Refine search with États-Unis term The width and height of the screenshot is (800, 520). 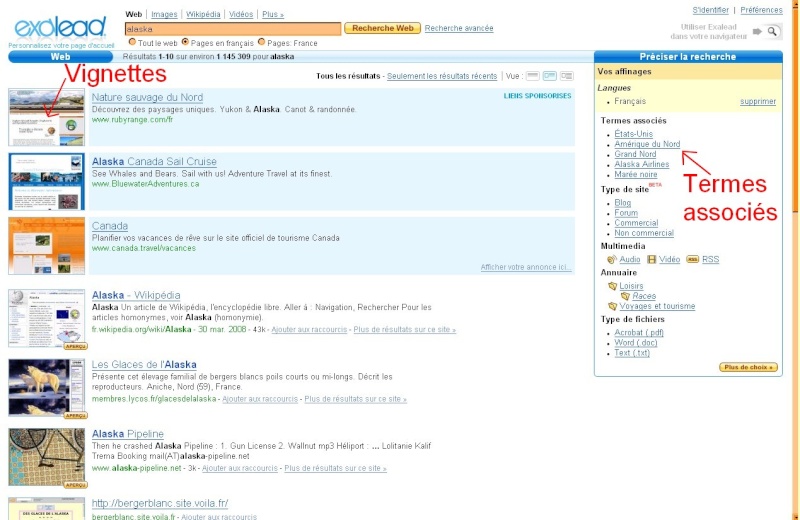[x=634, y=134]
